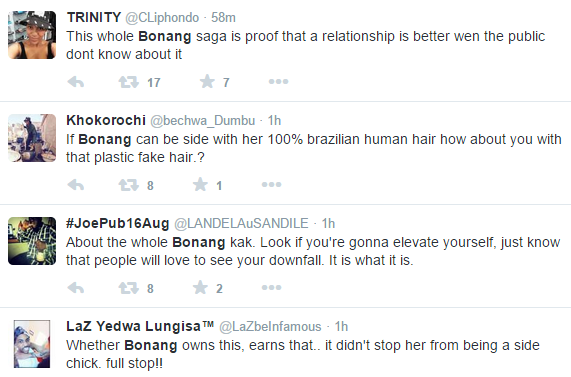The height and width of the screenshot is (377, 571).
Task: Open more options on #JoePub16Aug's tweet
Action: [x=272, y=288]
